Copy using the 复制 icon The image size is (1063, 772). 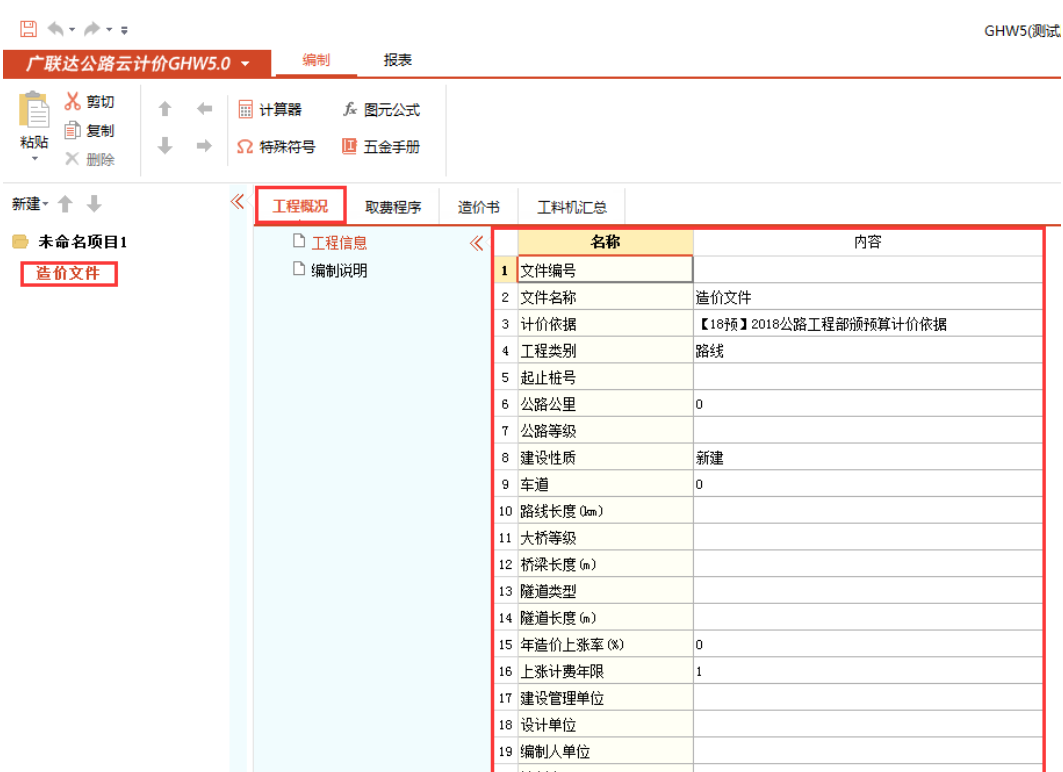pos(73,131)
